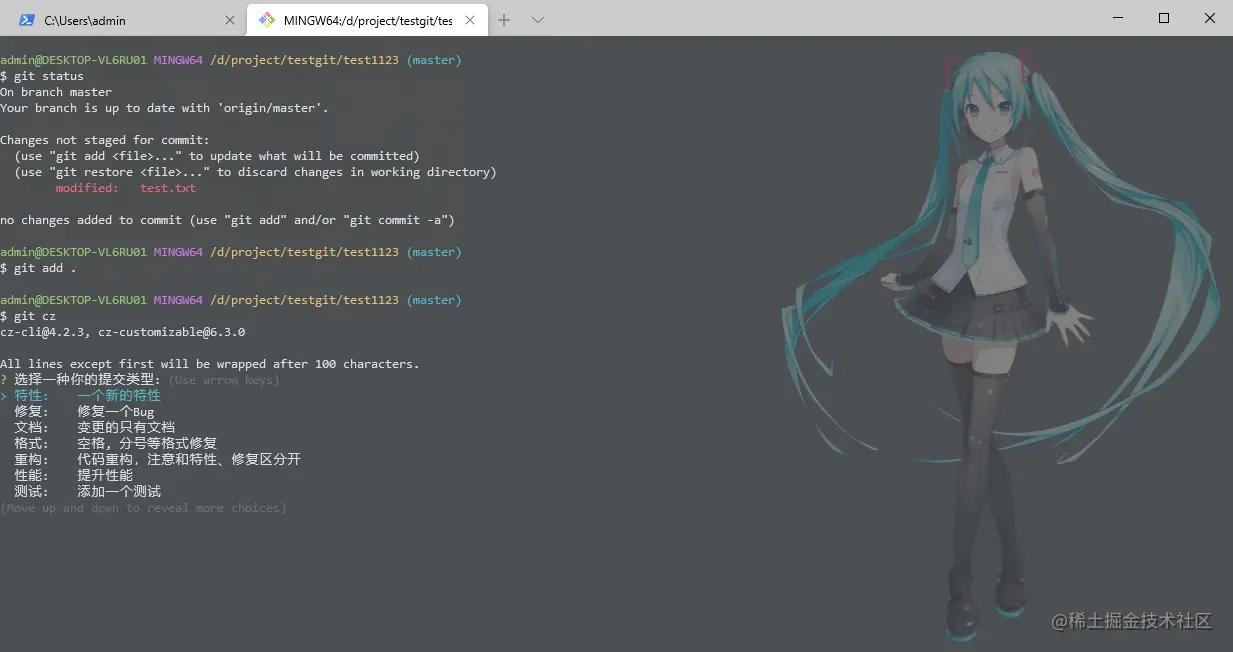Viewport: 1233px width, 652px height.
Task: Minimize the terminal window
Action: [1117, 18]
